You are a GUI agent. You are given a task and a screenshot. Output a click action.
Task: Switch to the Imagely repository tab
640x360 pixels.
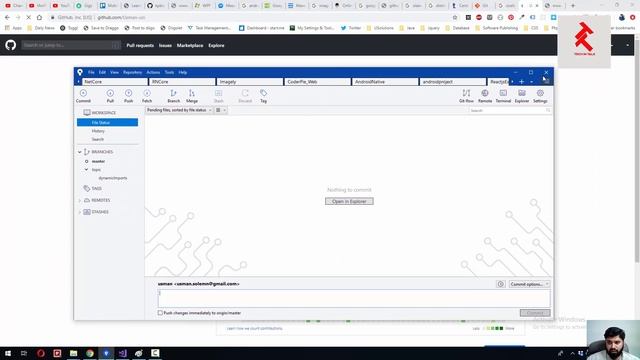[250, 82]
